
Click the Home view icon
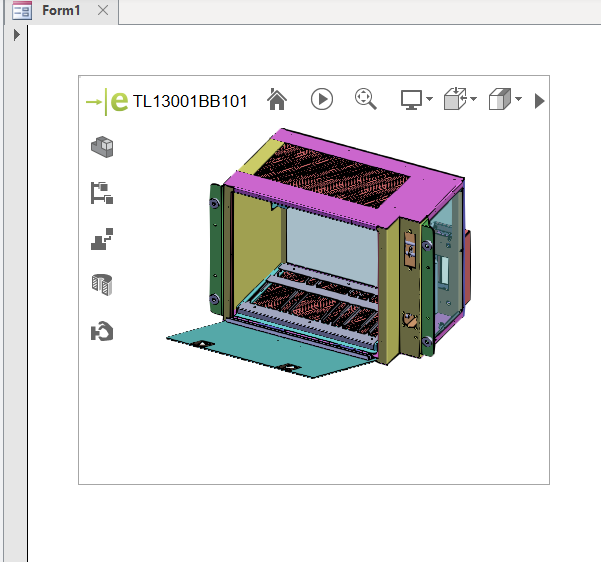(x=277, y=99)
